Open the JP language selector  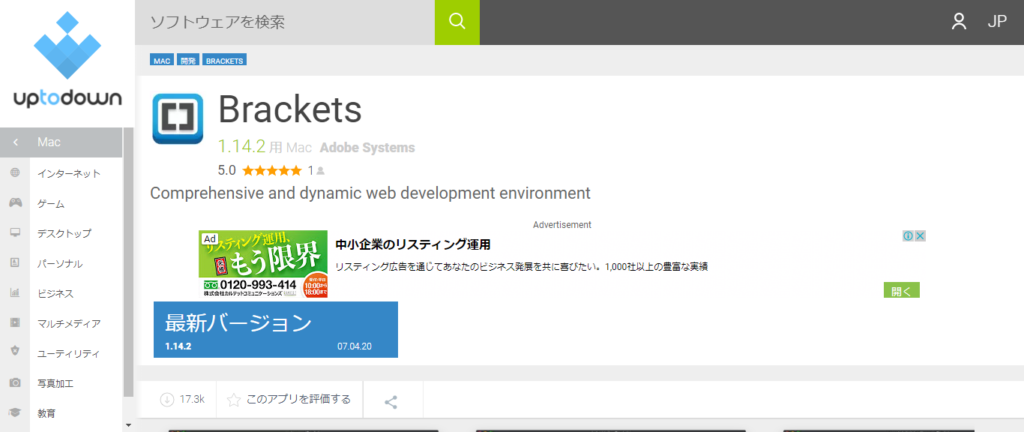pos(997,22)
